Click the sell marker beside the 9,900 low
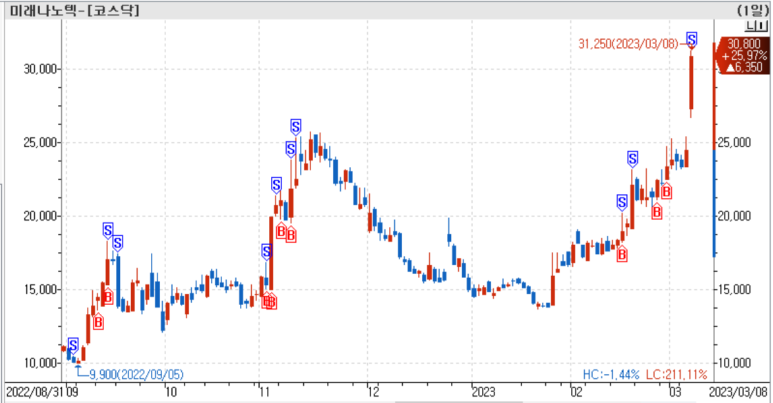 click(x=73, y=345)
